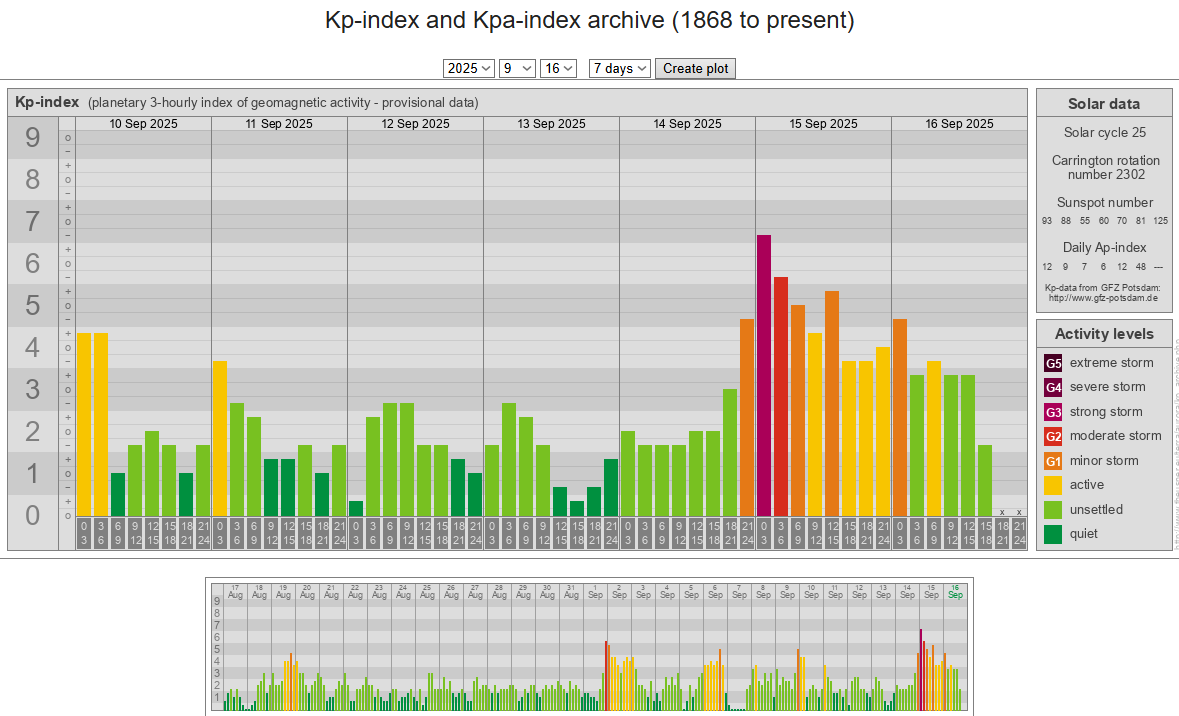This screenshot has width=1179, height=716.
Task: Click the yellow bar for 10 Sep 0-3h
Action: tap(83, 424)
